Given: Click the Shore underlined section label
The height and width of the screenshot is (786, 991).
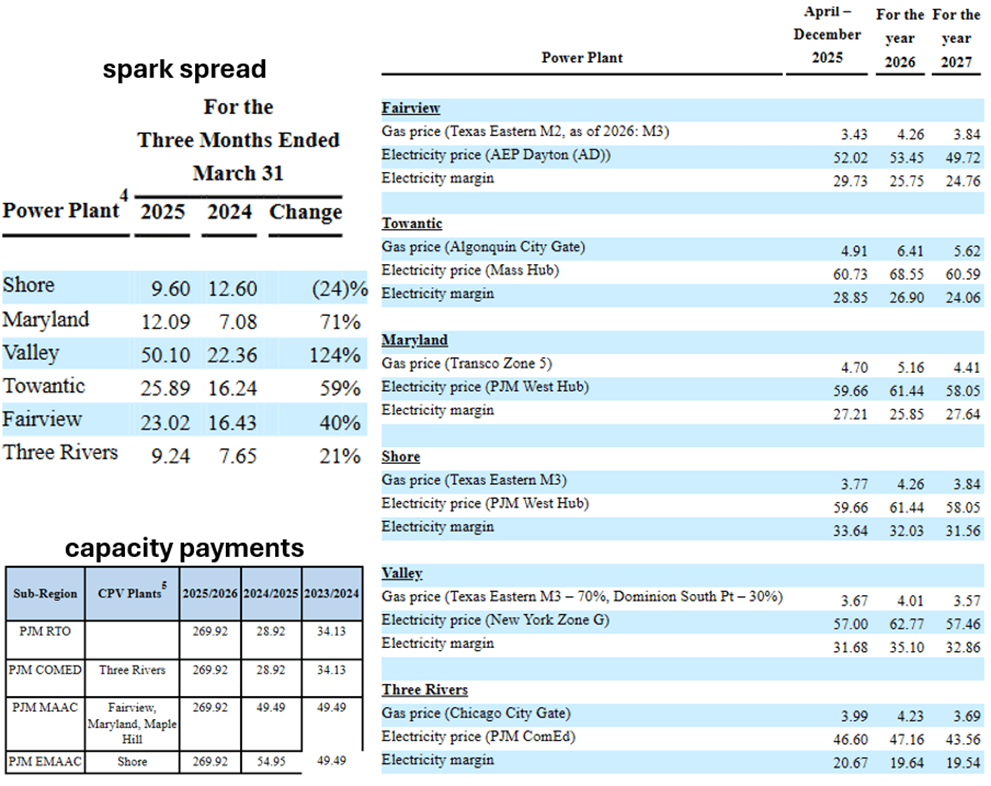Looking at the screenshot, I should point(401,456).
